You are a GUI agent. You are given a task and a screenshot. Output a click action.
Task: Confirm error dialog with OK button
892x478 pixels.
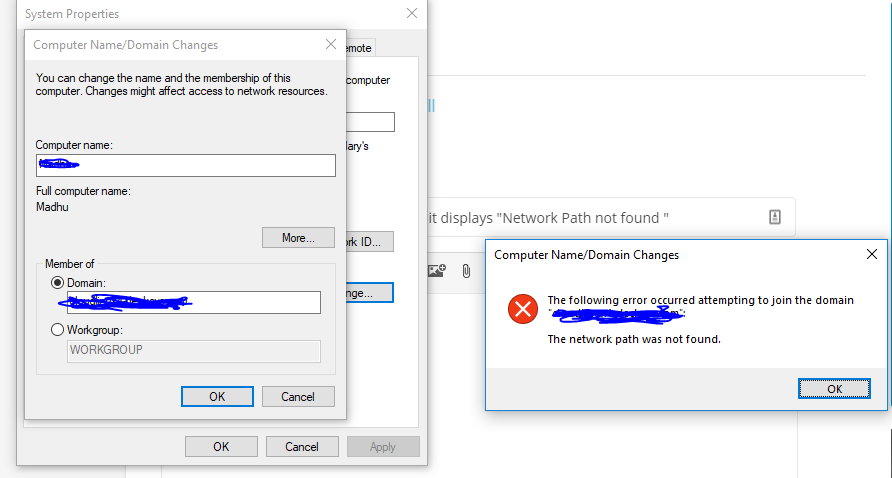tap(835, 389)
